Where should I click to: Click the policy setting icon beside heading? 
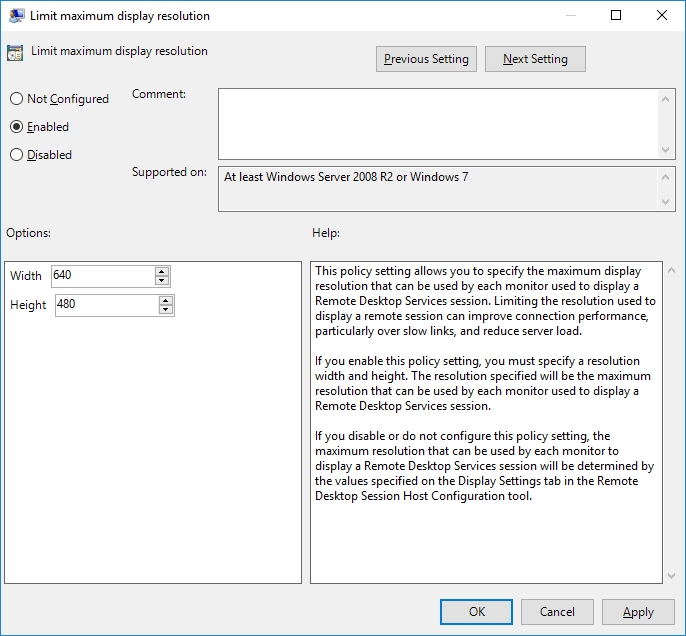click(15, 53)
